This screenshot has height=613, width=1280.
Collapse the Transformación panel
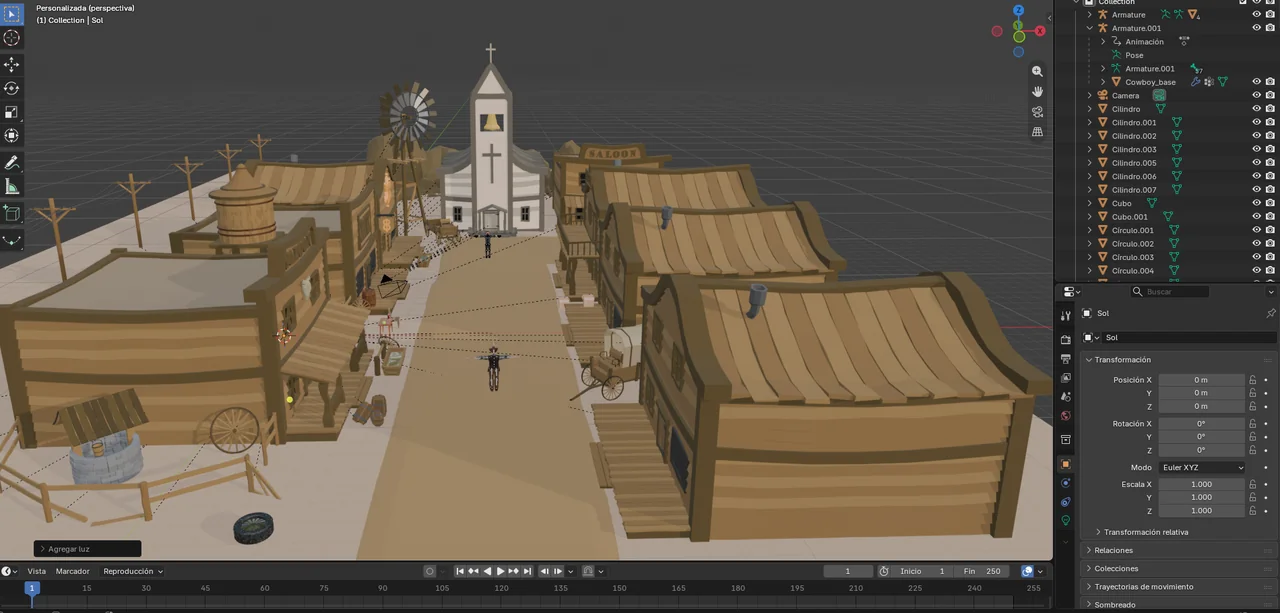pos(1122,359)
